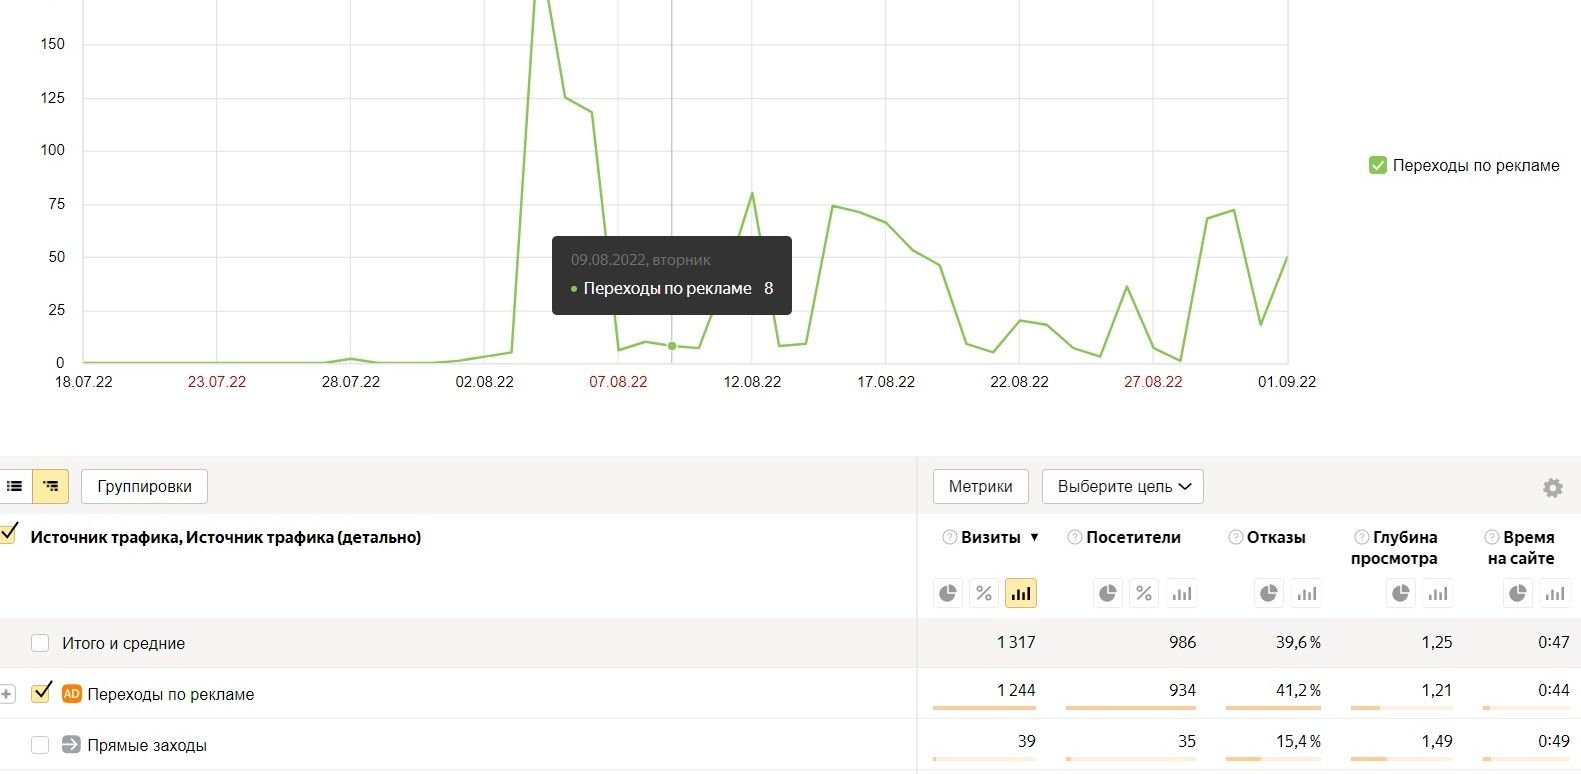Click the sort arrow next to Визиты
Image resolution: width=1581 pixels, height=774 pixels.
pos(1034,538)
